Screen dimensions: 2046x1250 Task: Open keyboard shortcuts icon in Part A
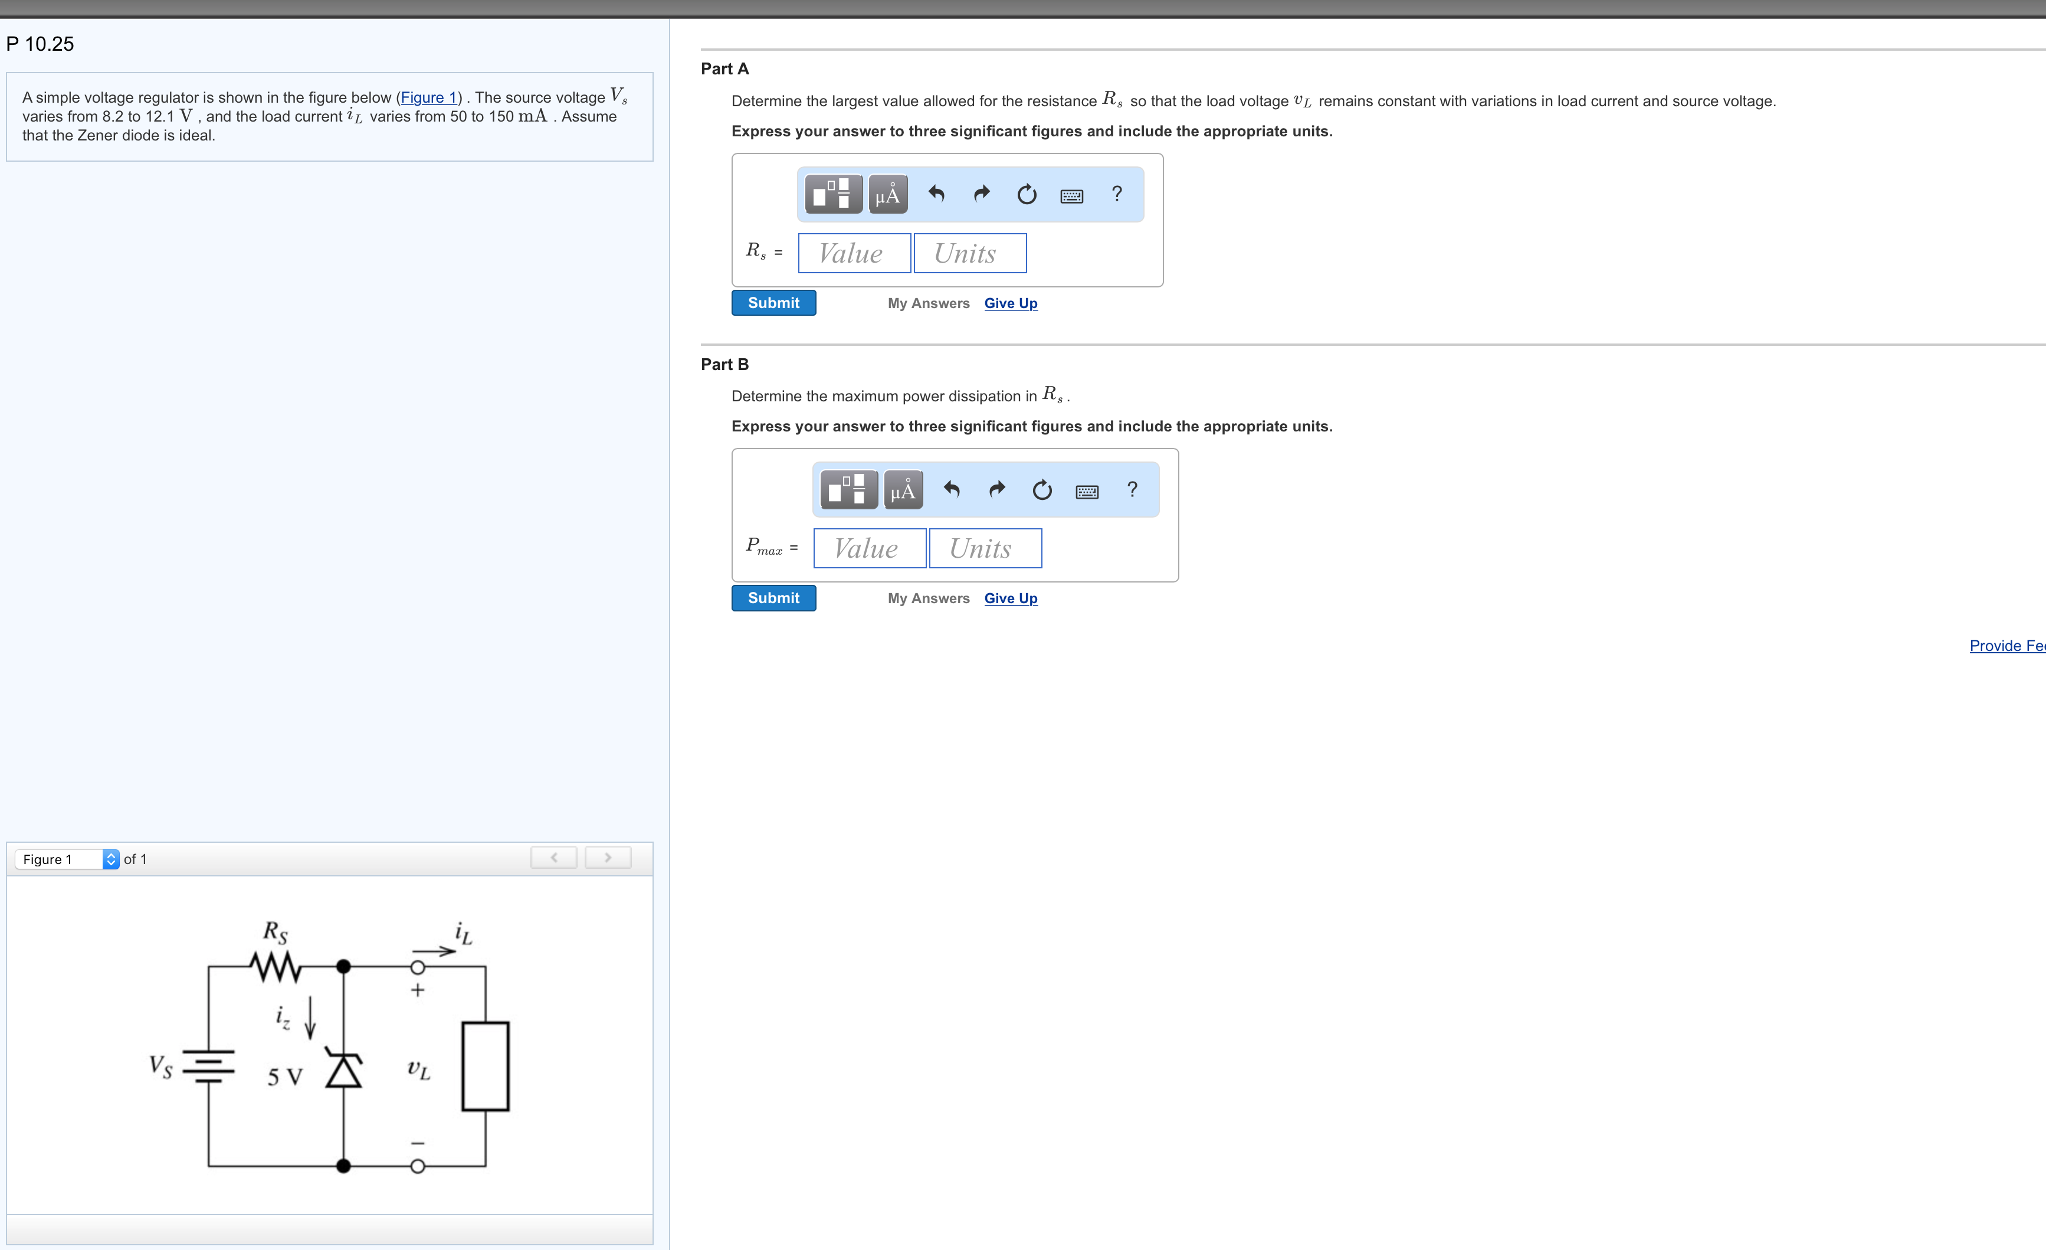[x=1071, y=195]
